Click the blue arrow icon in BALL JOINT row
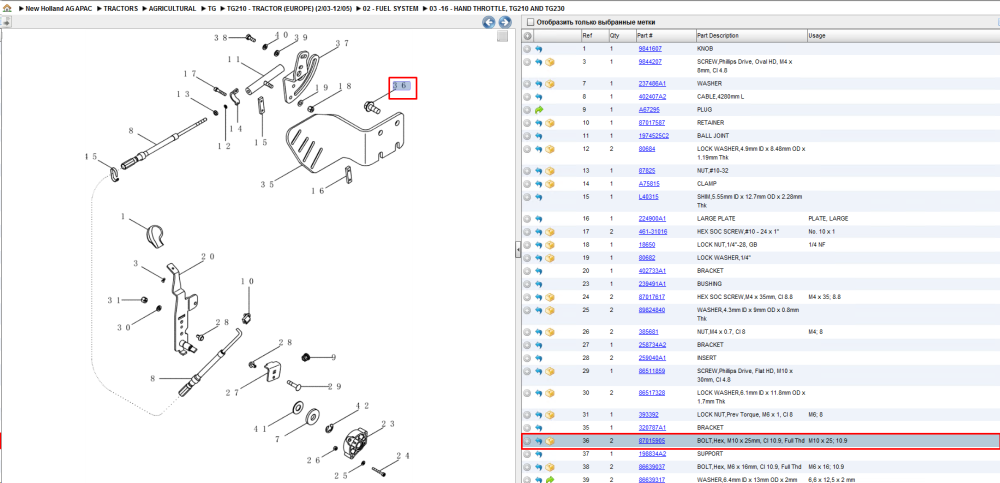 pos(539,136)
